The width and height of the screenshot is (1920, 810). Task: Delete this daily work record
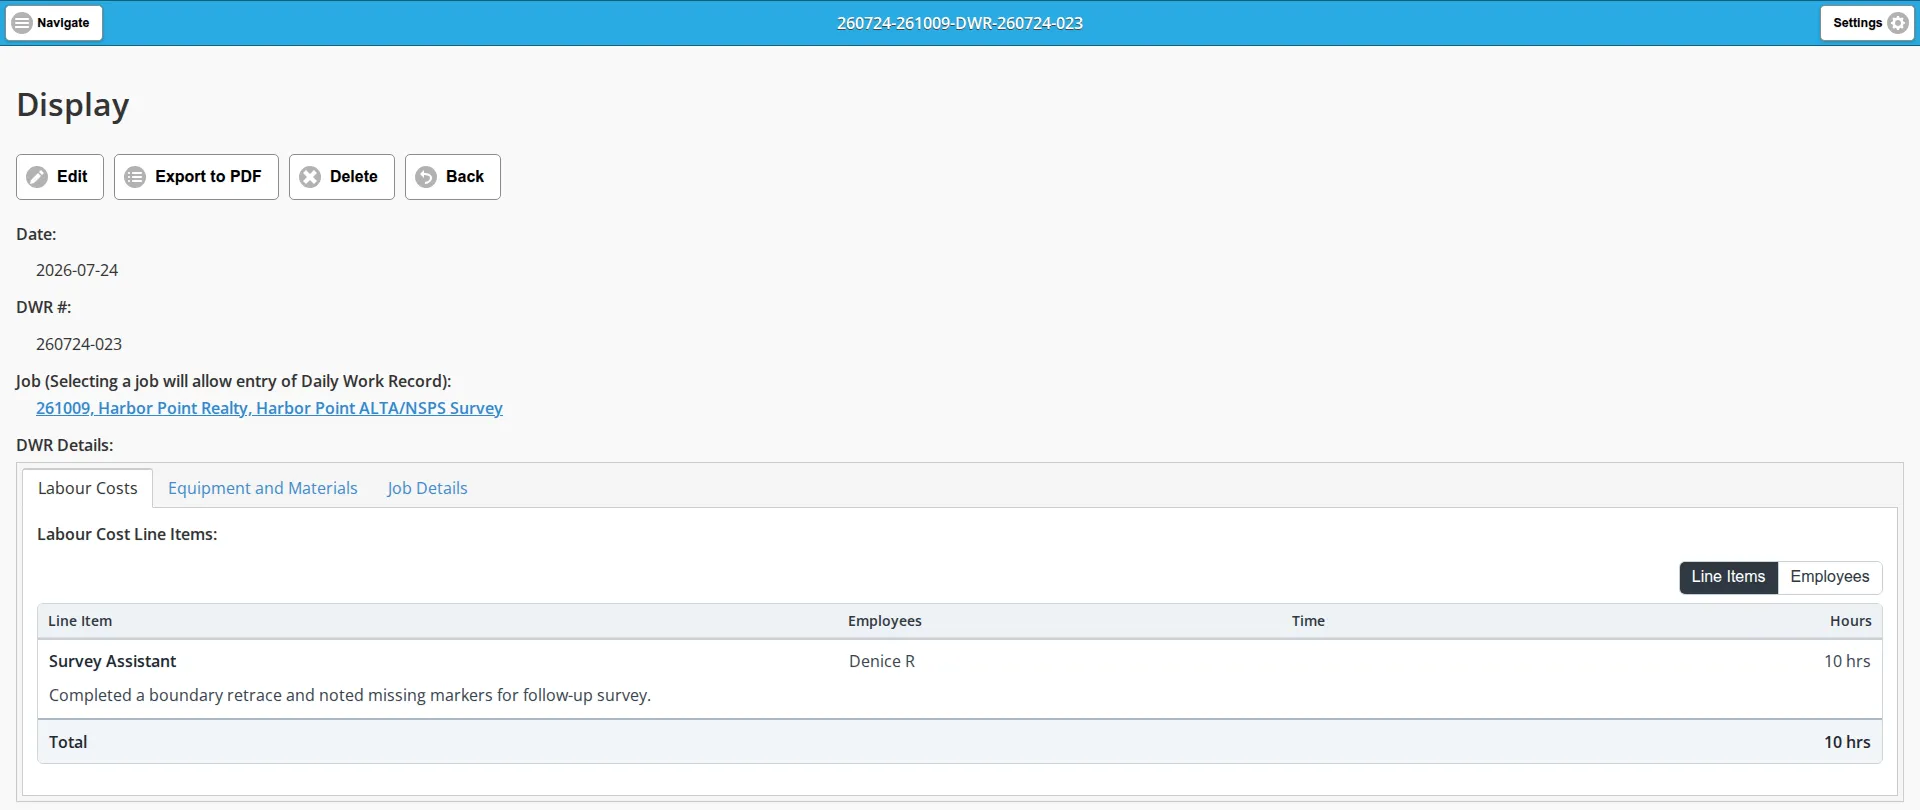(342, 177)
